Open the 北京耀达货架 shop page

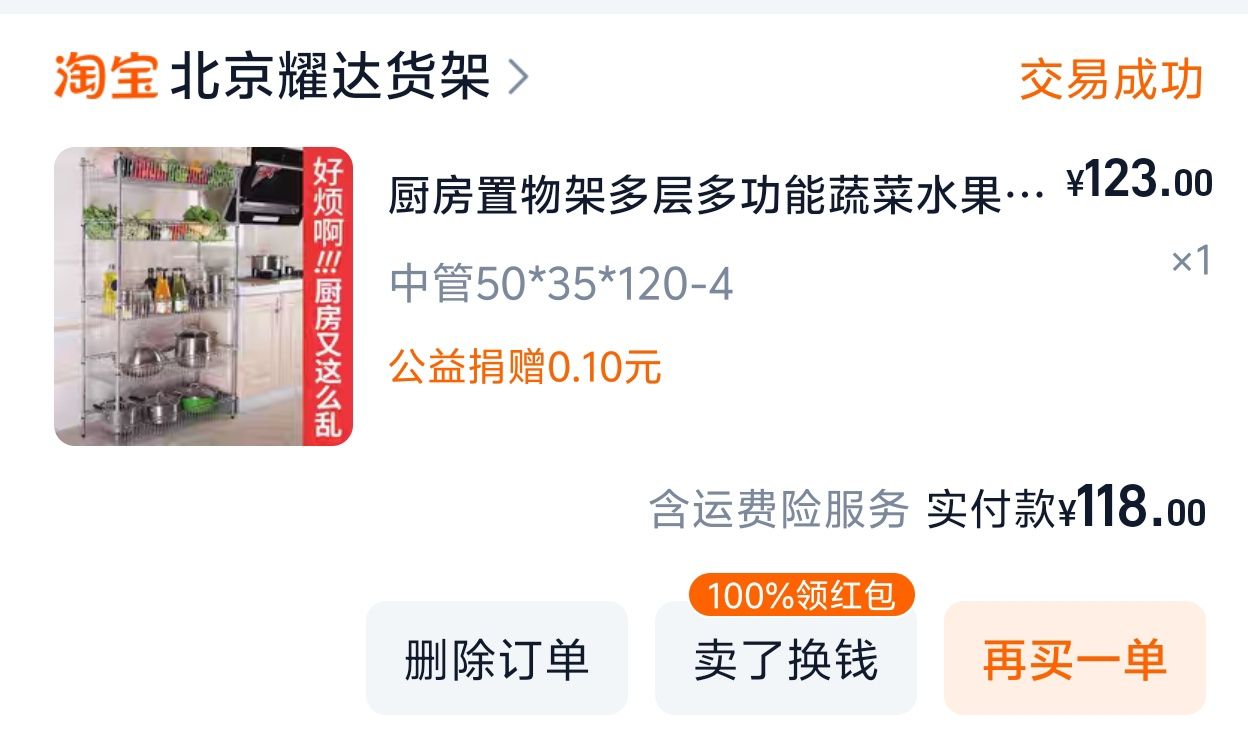coord(331,77)
